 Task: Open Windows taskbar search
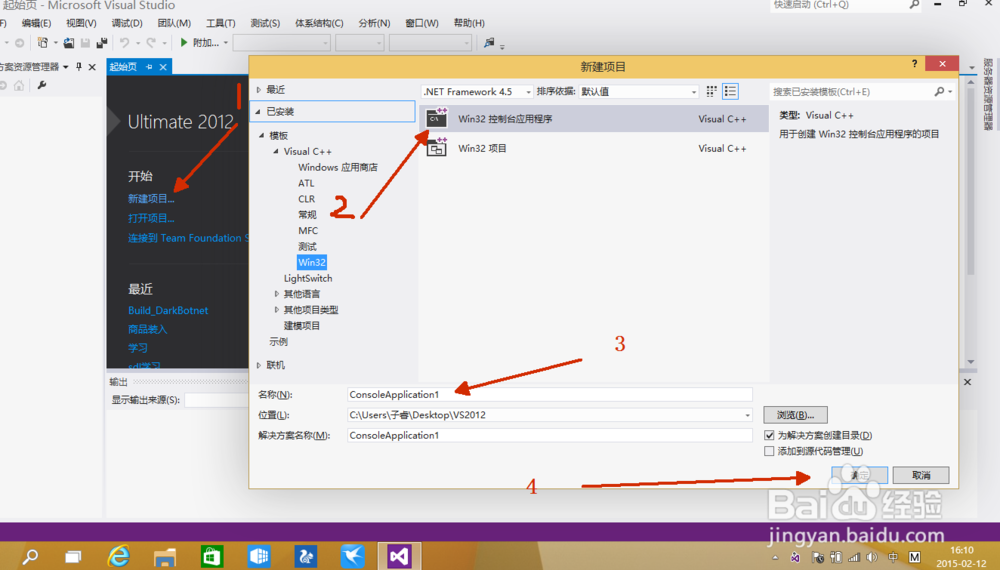pos(30,556)
